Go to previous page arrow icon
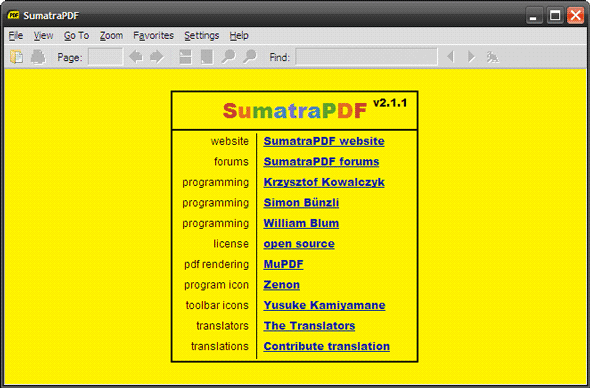590x388 pixels. click(136, 57)
